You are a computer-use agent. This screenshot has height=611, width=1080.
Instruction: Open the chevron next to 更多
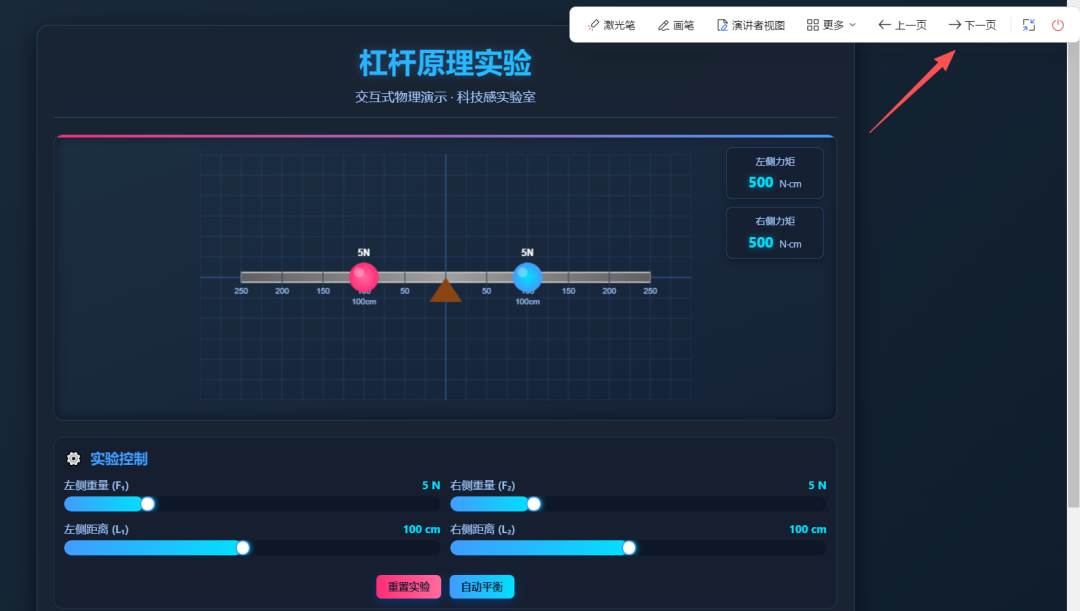853,24
